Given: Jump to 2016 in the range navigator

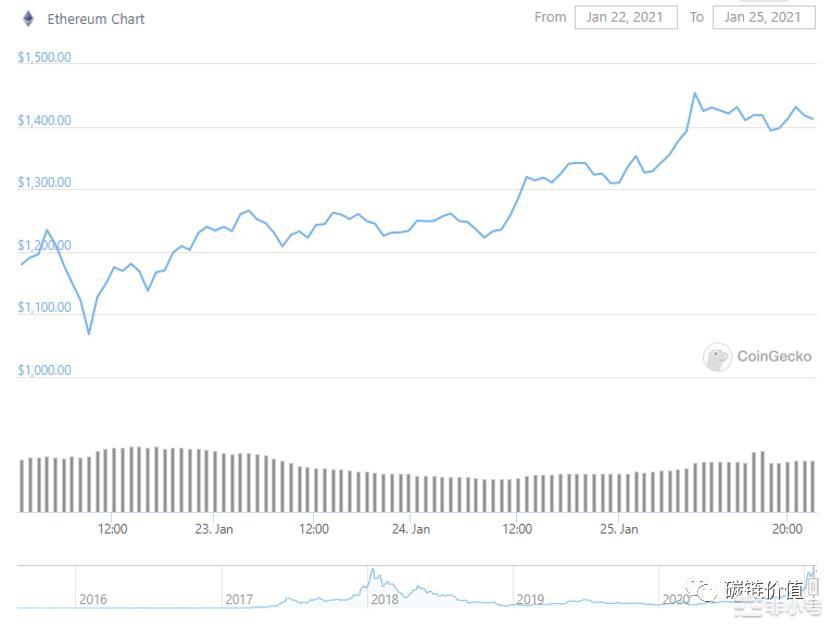Looking at the screenshot, I should [92, 599].
